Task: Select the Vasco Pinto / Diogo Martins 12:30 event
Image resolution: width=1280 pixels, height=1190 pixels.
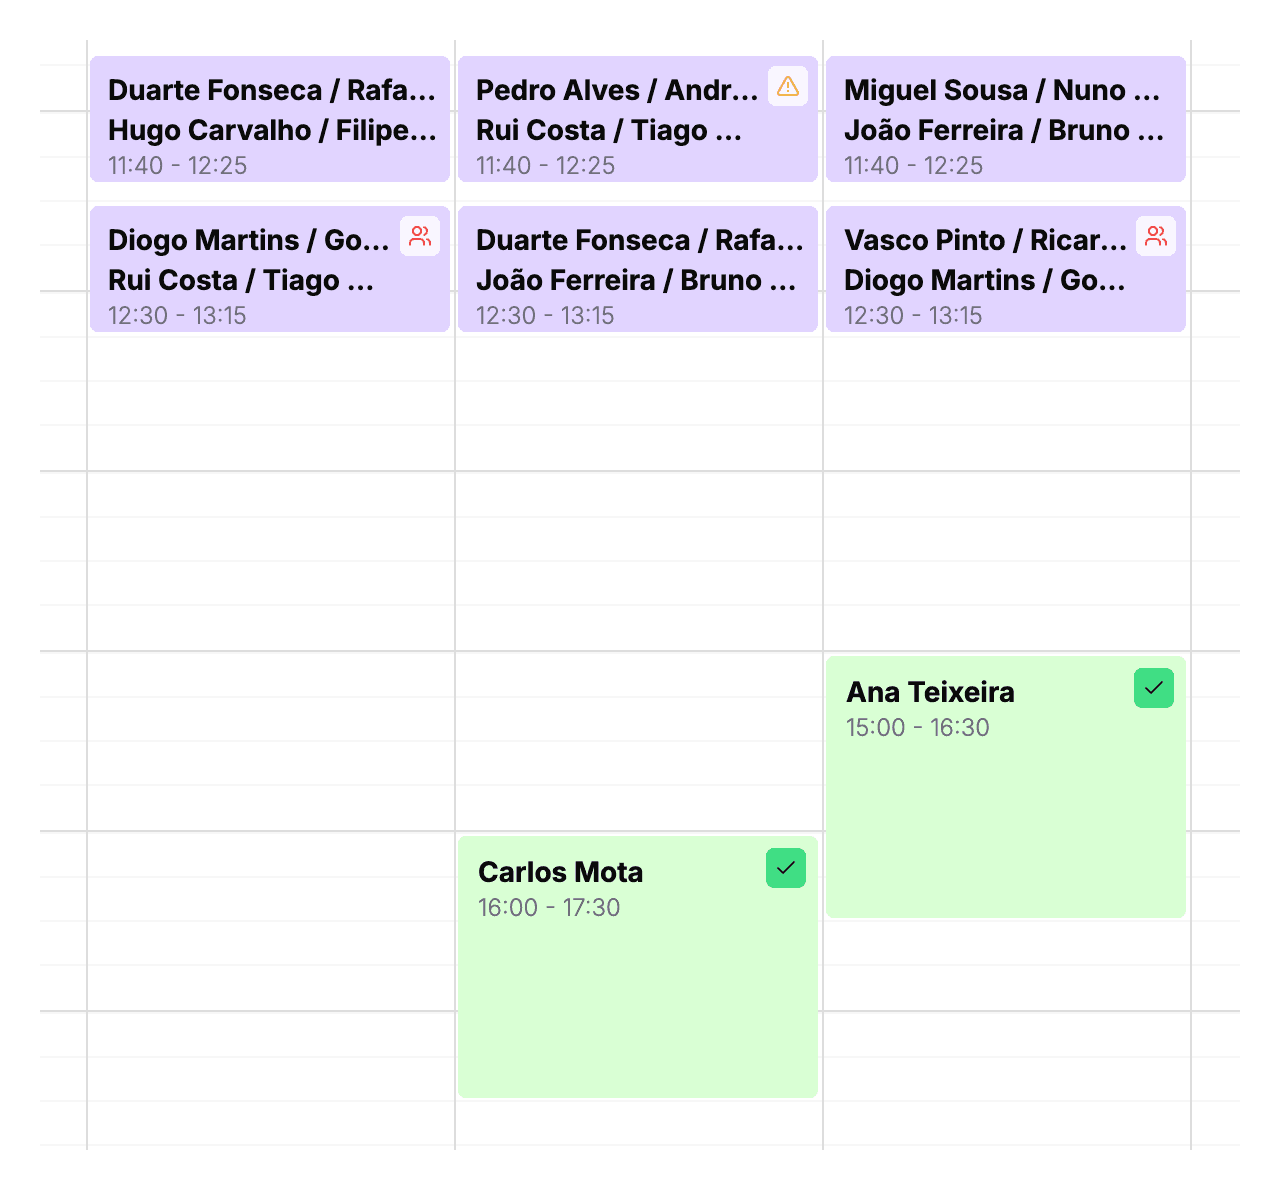Action: [1006, 269]
